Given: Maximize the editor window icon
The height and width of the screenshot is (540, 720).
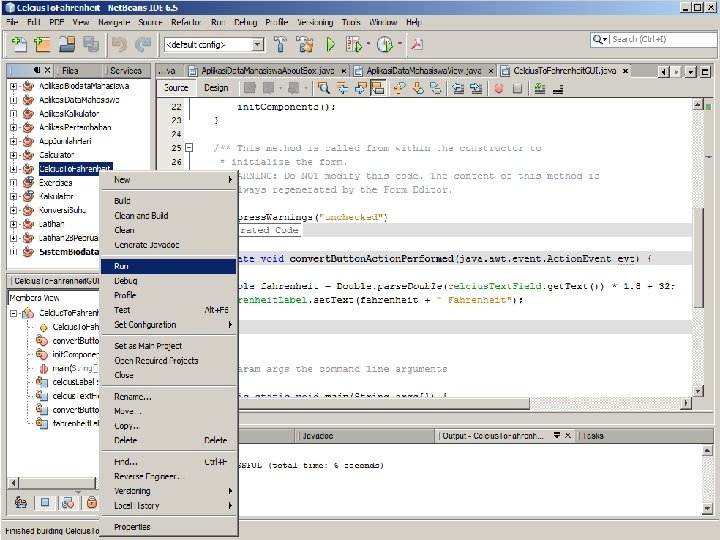Looking at the screenshot, I should point(705,71).
